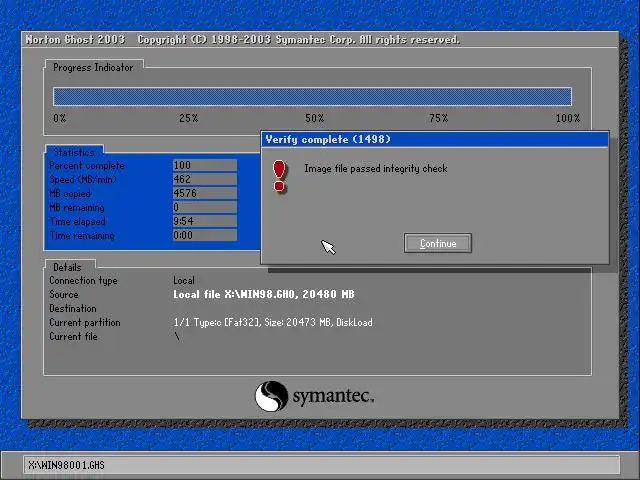Click the 50% progress label

click(315, 118)
